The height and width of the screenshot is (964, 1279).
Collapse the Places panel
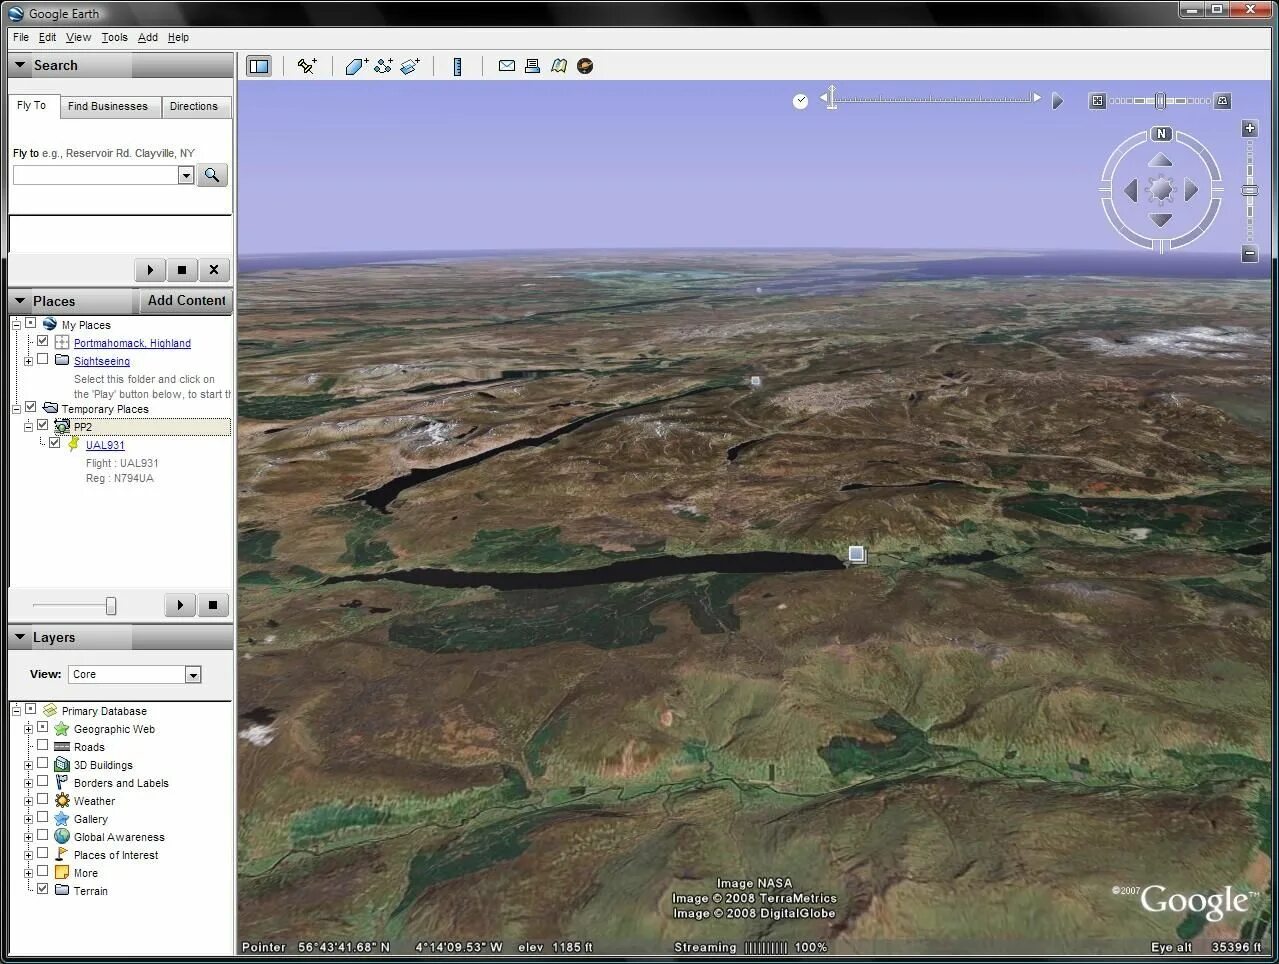point(20,301)
